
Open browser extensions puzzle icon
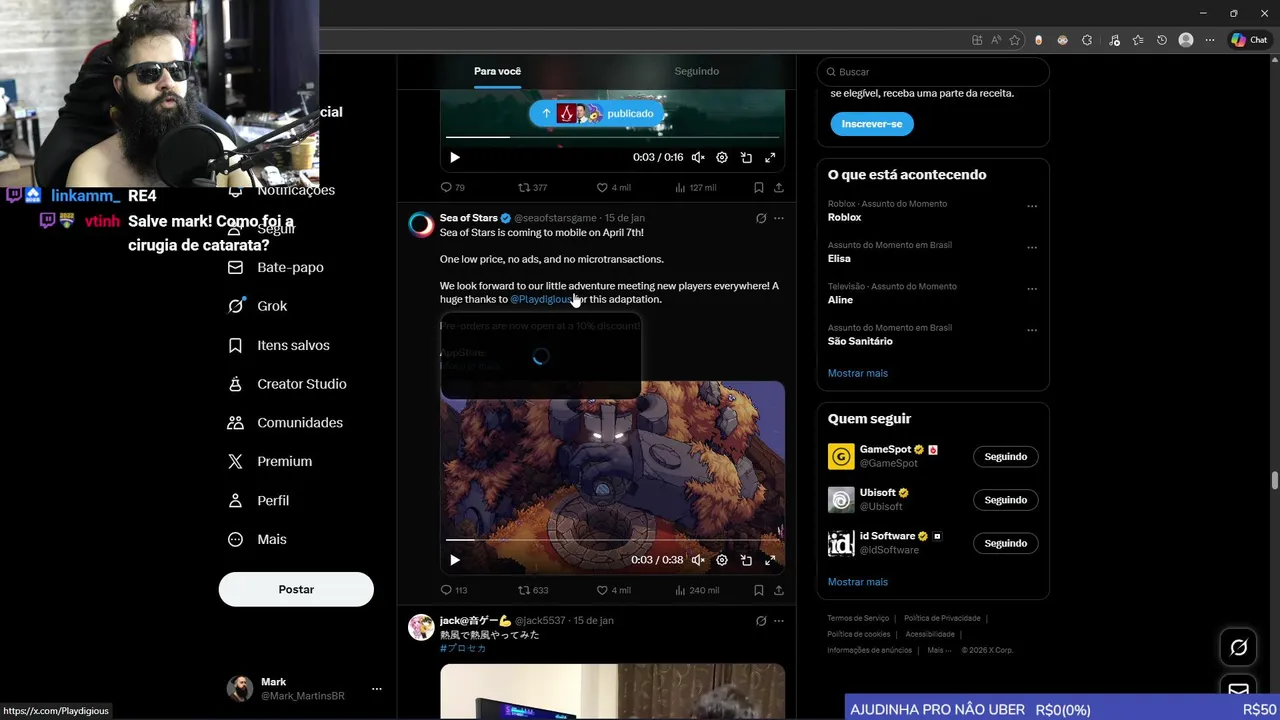click(1088, 40)
